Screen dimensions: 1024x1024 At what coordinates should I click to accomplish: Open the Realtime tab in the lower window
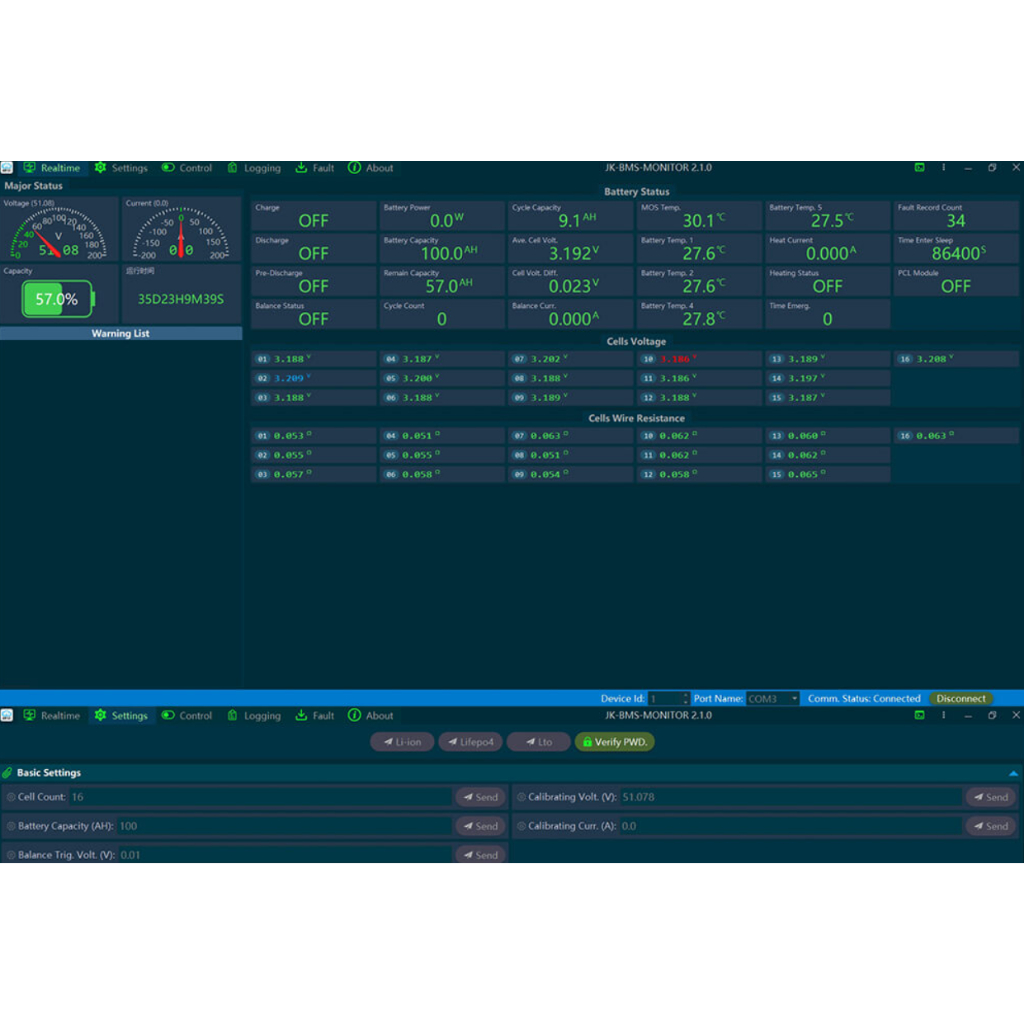click(x=52, y=716)
